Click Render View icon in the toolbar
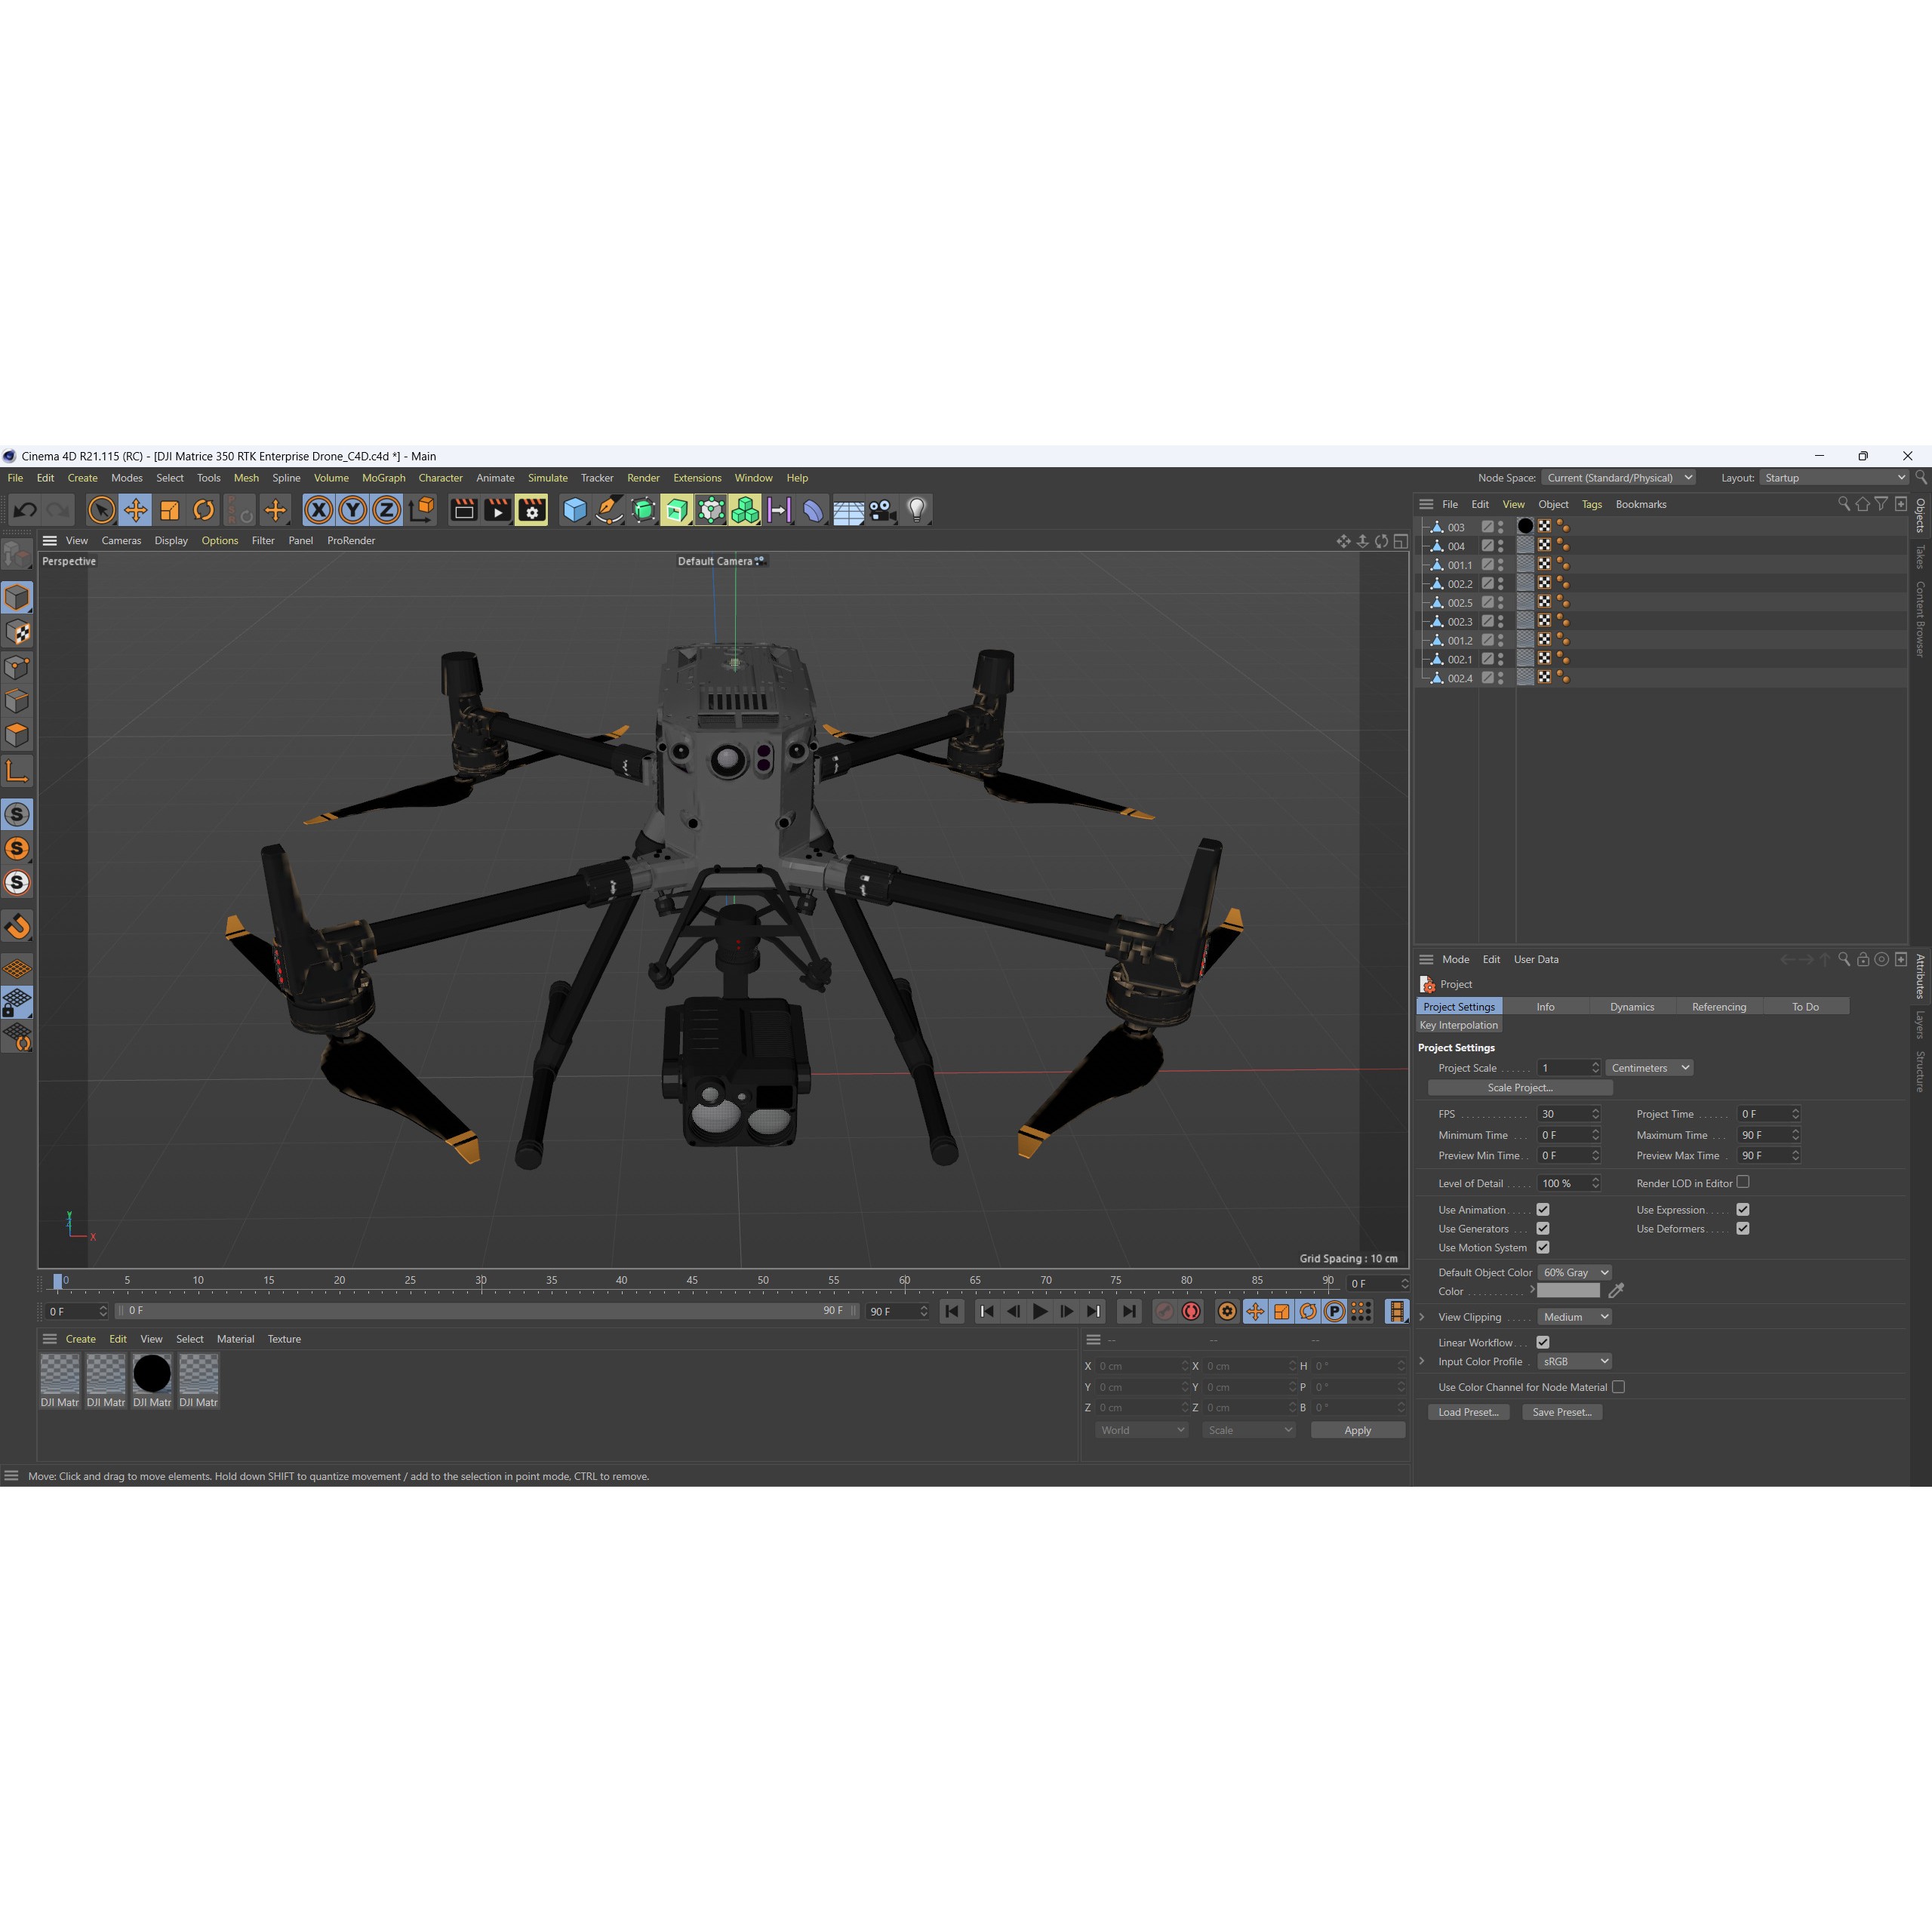 click(463, 510)
